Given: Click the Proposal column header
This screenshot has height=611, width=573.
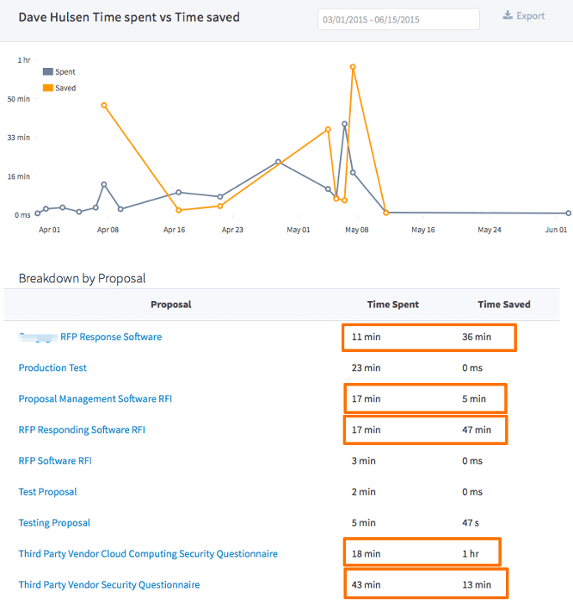Looking at the screenshot, I should point(171,304).
